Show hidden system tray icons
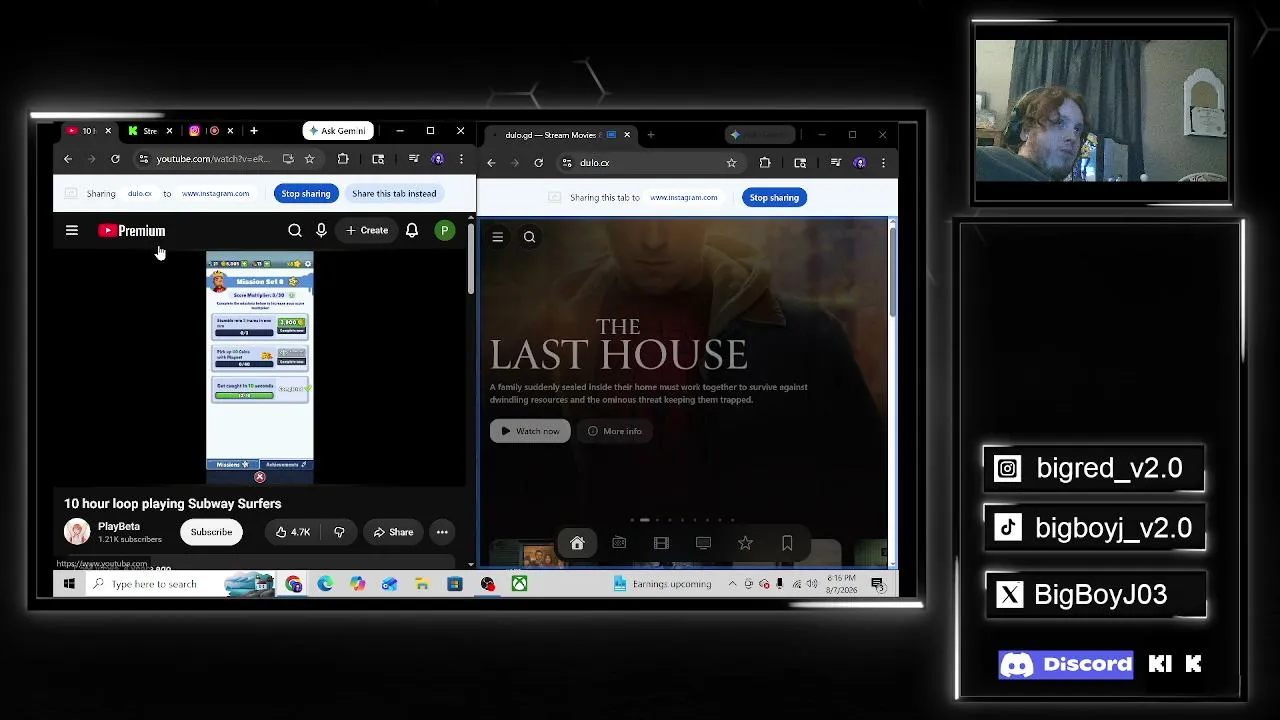The image size is (1280, 720). (x=732, y=584)
